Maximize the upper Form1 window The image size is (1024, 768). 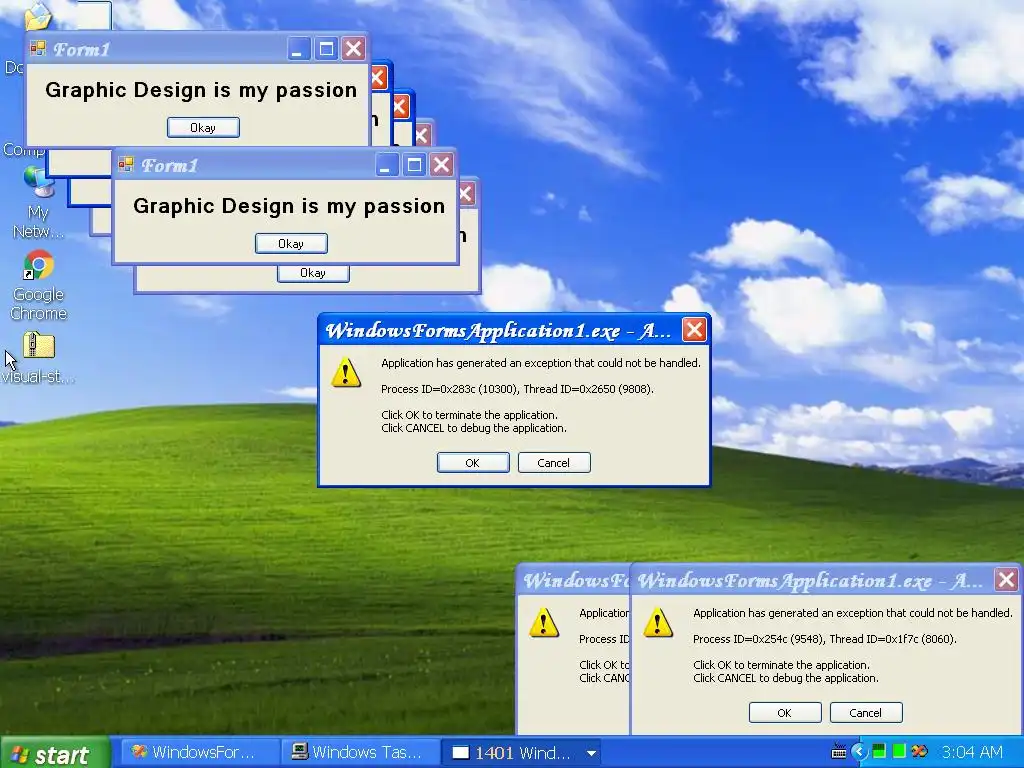click(326, 48)
